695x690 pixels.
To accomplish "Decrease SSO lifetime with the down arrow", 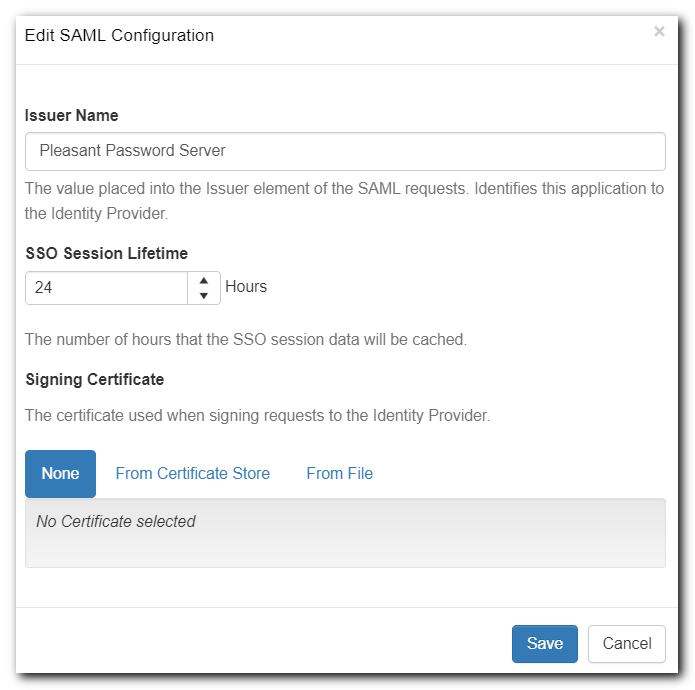I will point(204,295).
